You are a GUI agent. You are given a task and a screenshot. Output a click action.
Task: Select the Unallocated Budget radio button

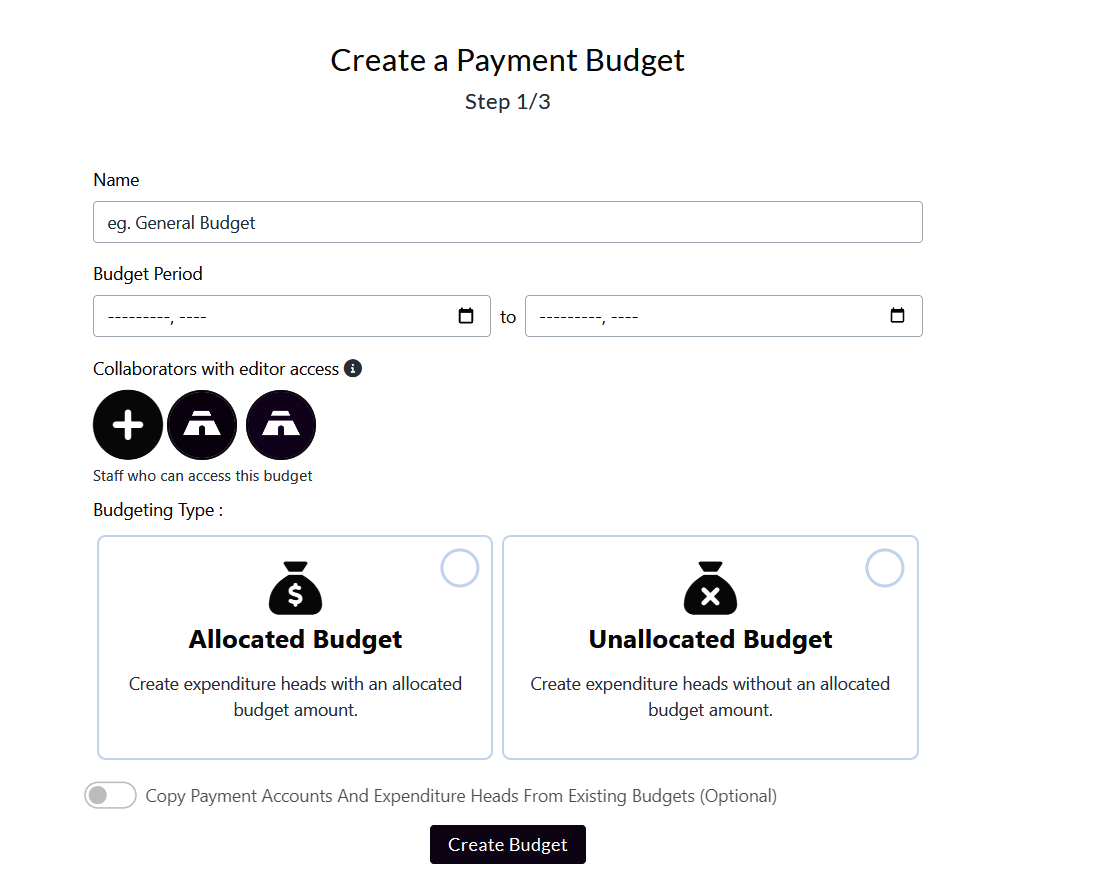click(x=884, y=568)
